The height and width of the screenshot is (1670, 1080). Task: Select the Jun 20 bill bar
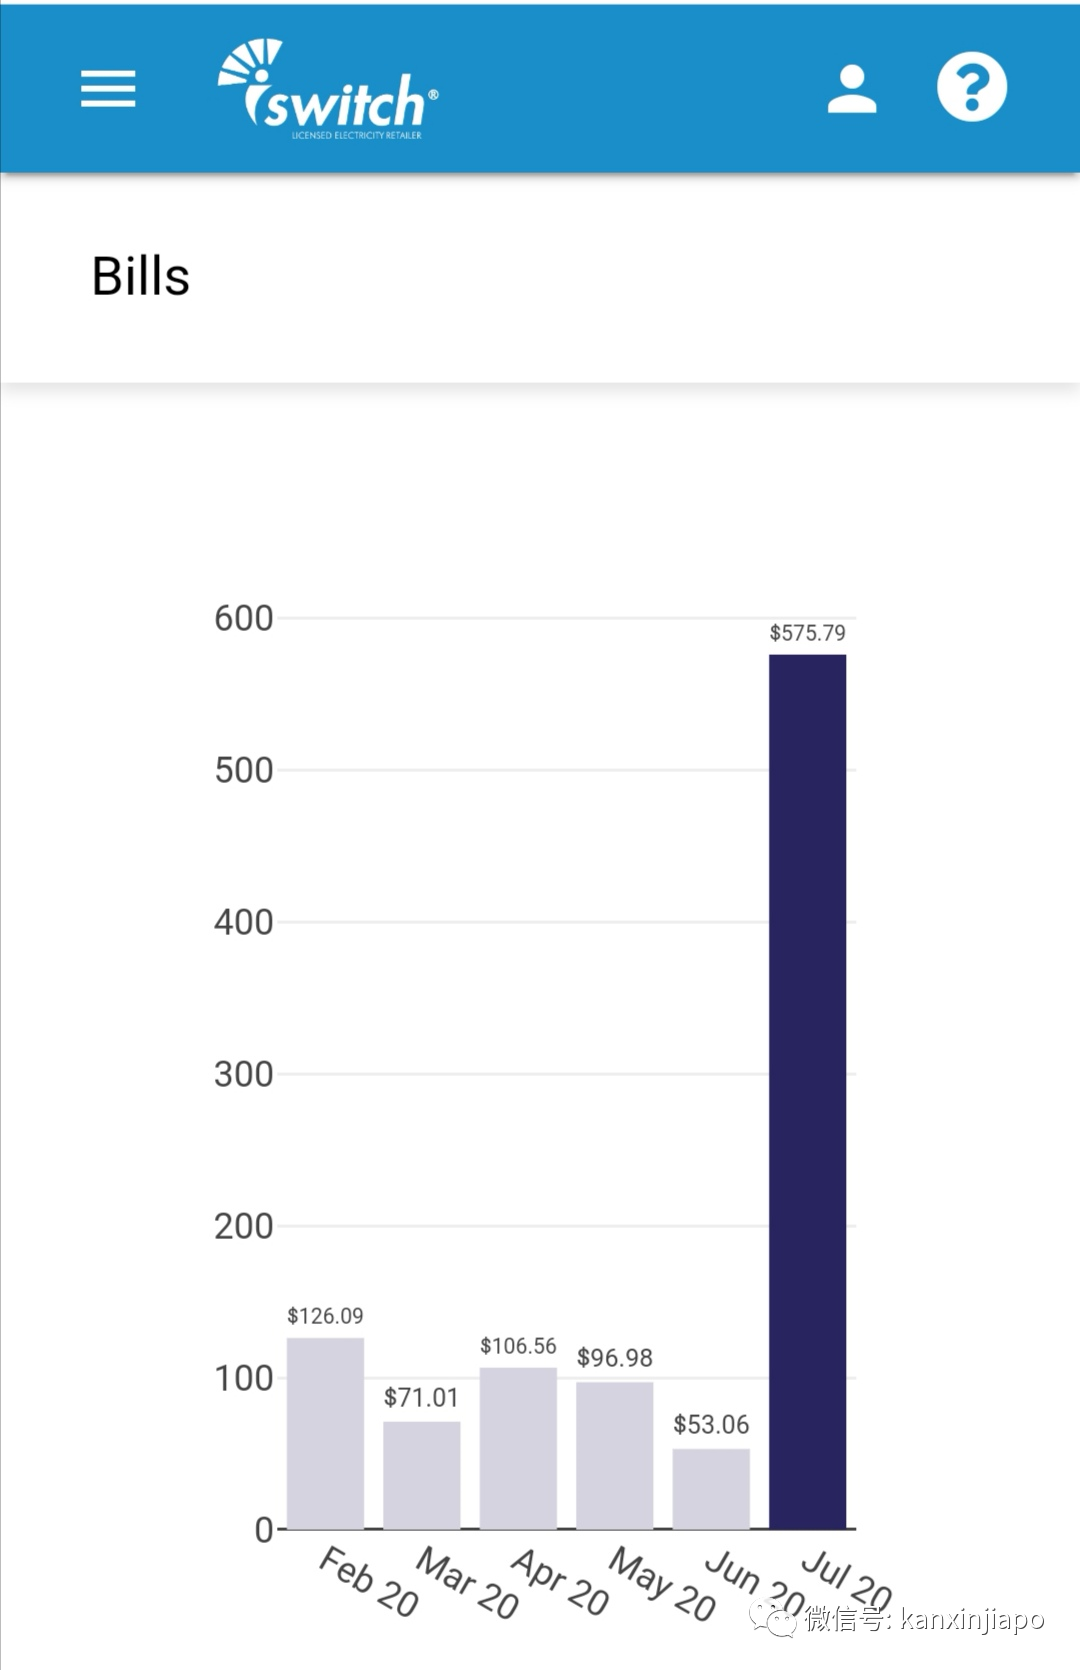pyautogui.click(x=711, y=1488)
